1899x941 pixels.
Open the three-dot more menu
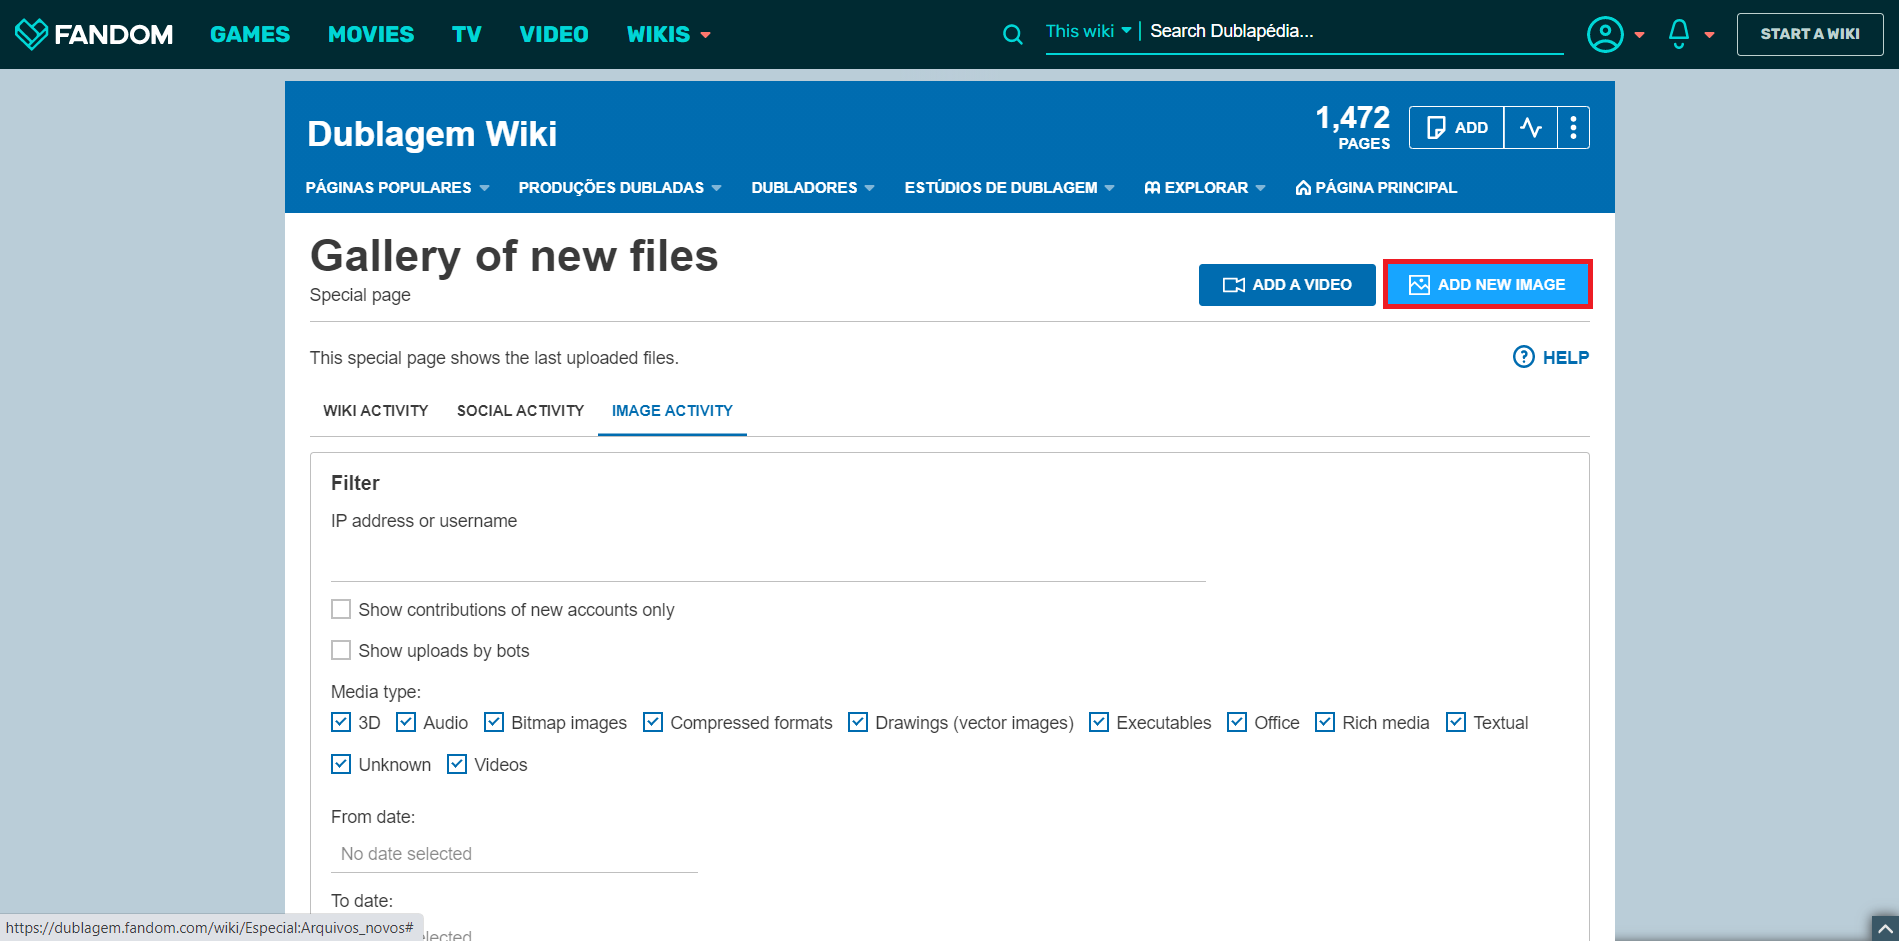pyautogui.click(x=1574, y=127)
